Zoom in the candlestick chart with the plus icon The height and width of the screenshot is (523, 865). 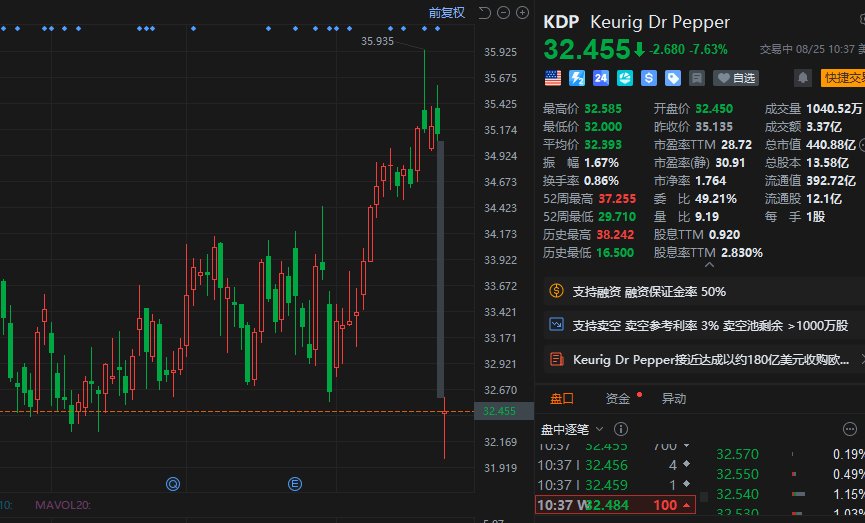pyautogui.click(x=522, y=13)
